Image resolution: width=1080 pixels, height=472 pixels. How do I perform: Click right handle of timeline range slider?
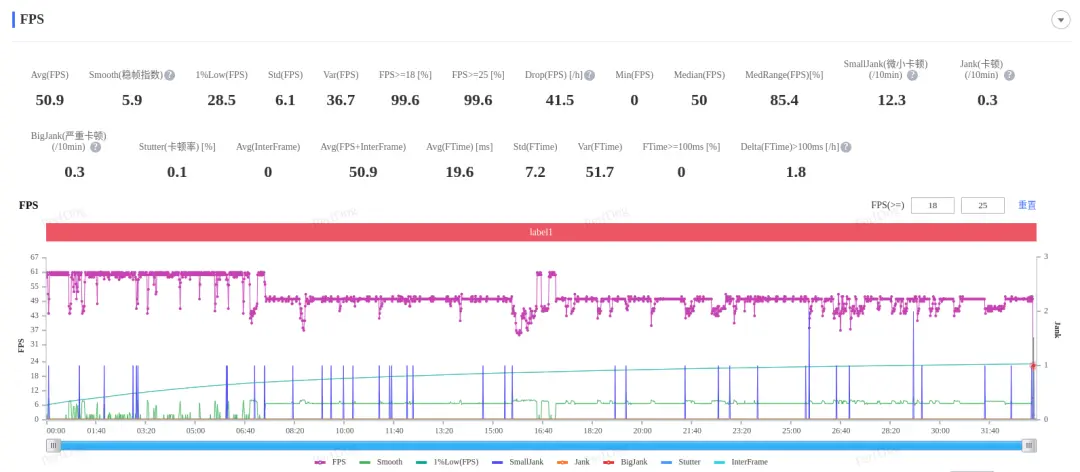click(x=1029, y=446)
